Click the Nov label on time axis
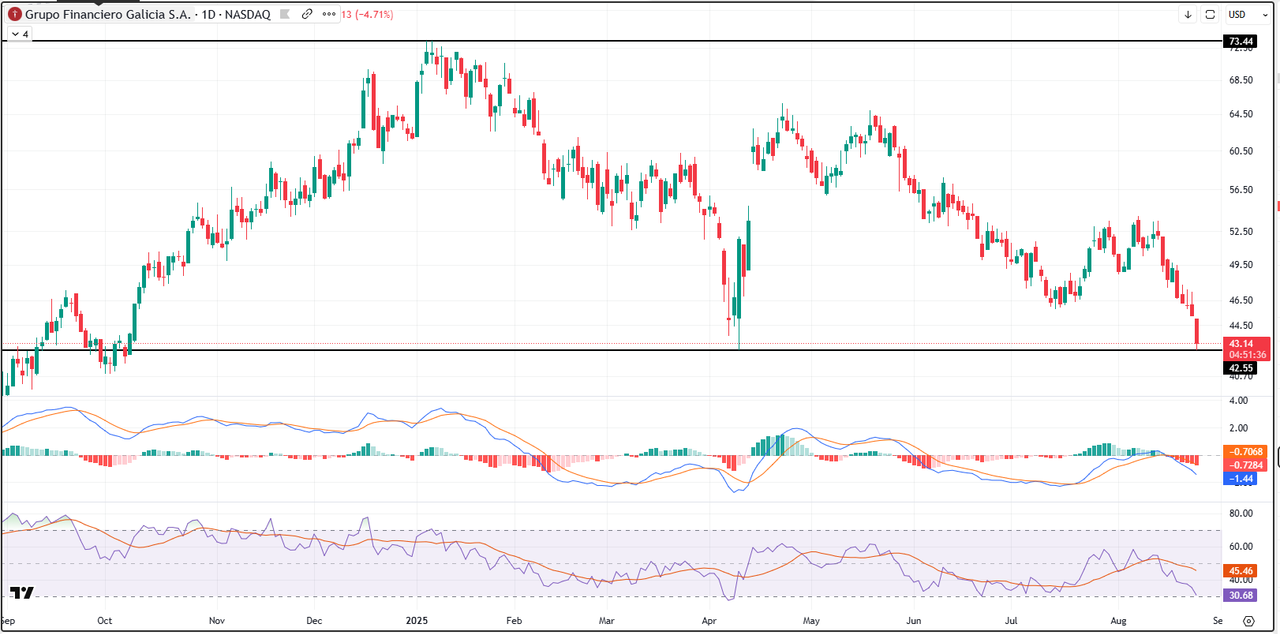Screen dimensions: 1280x634 coord(216,621)
